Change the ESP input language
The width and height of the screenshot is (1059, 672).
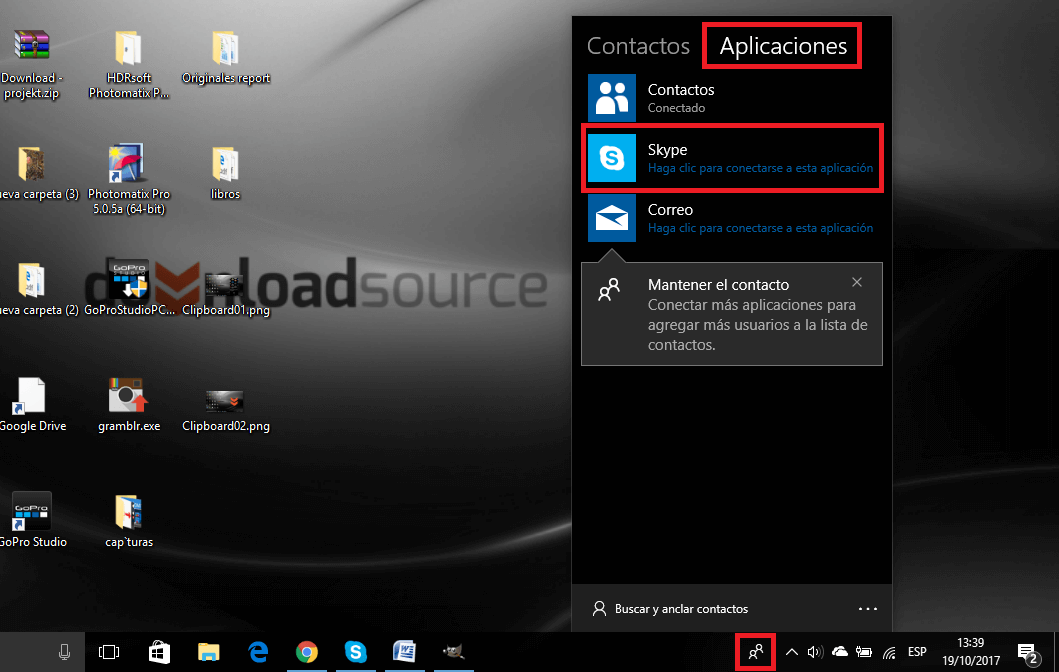pyautogui.click(x=917, y=652)
